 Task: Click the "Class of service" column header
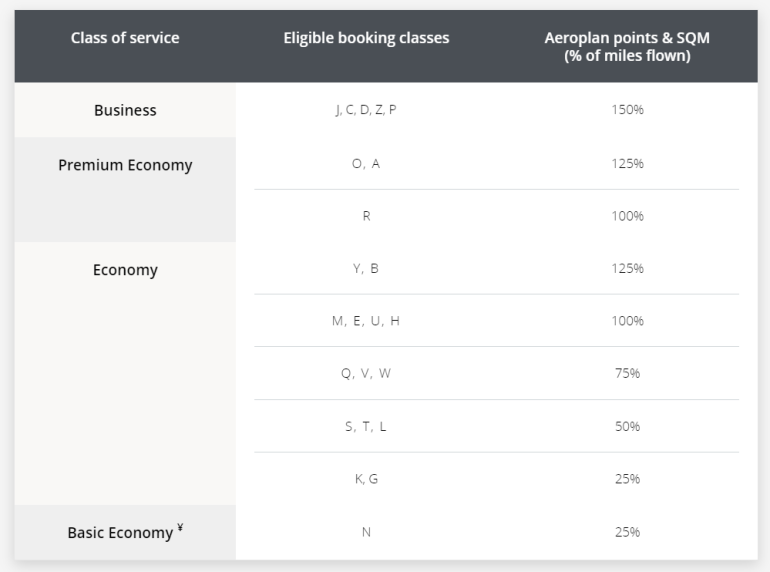pyautogui.click(x=125, y=38)
